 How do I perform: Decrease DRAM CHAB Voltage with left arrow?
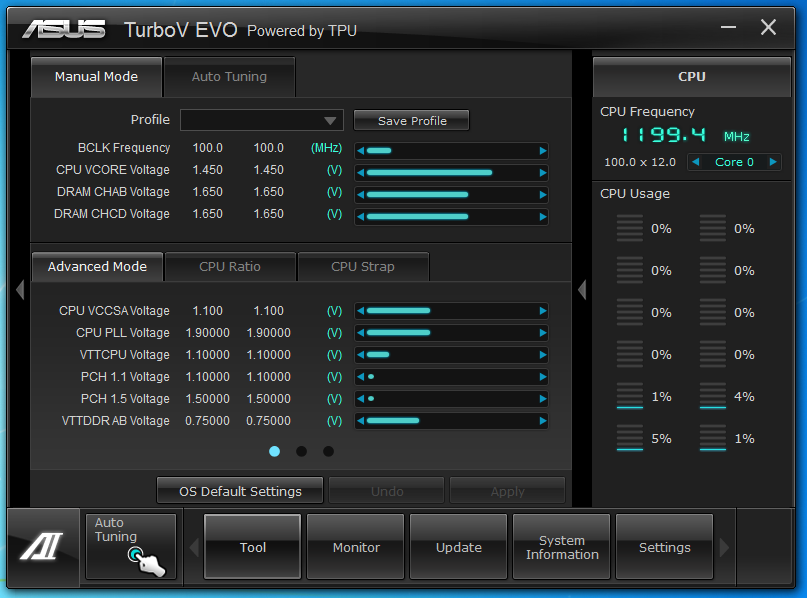click(361, 195)
